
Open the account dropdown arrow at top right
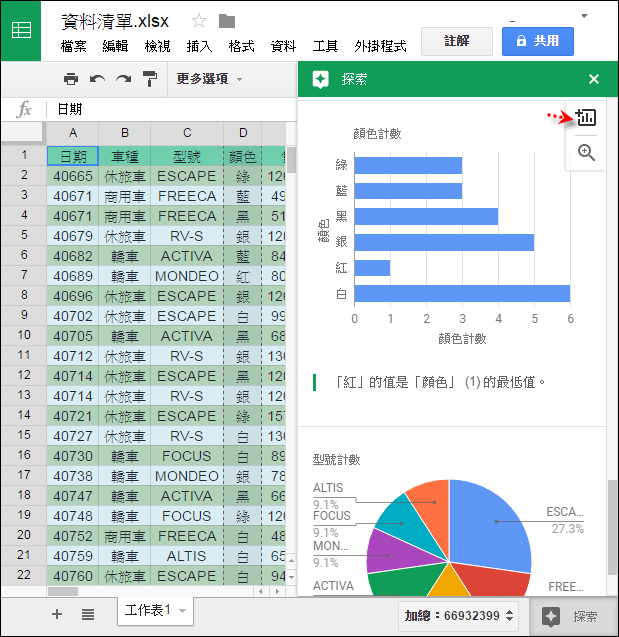pyautogui.click(x=584, y=16)
